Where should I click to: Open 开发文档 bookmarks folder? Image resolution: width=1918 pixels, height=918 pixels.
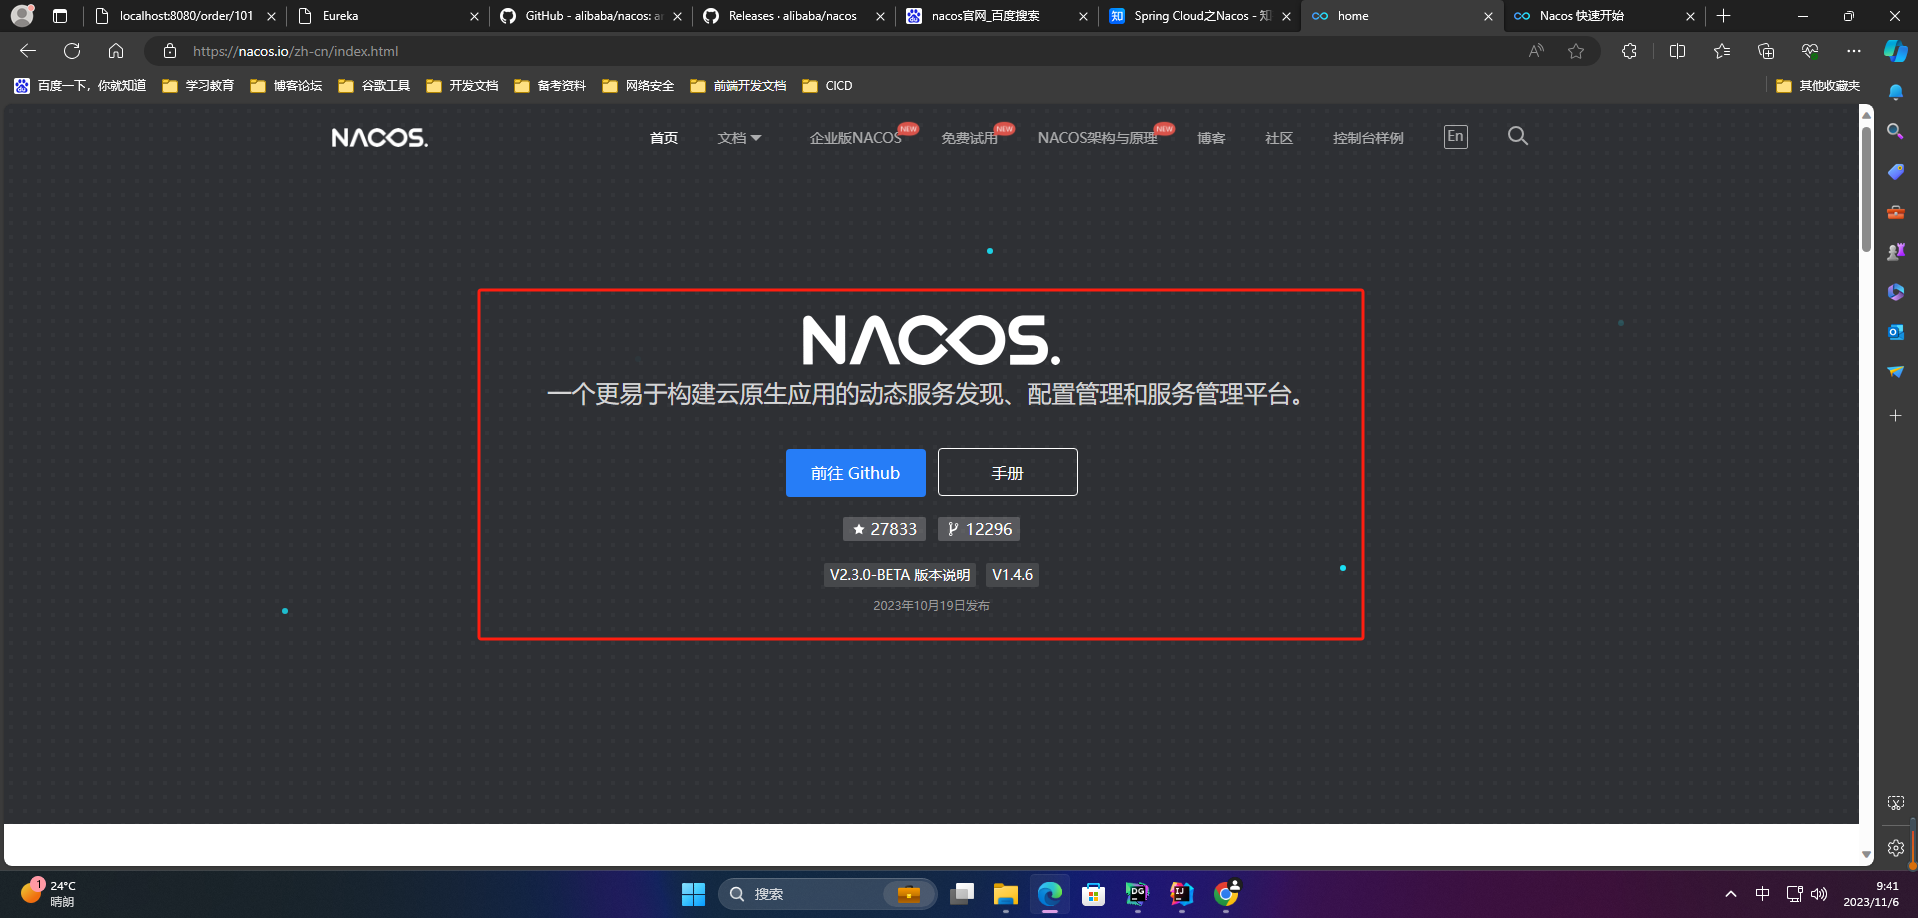tap(462, 86)
